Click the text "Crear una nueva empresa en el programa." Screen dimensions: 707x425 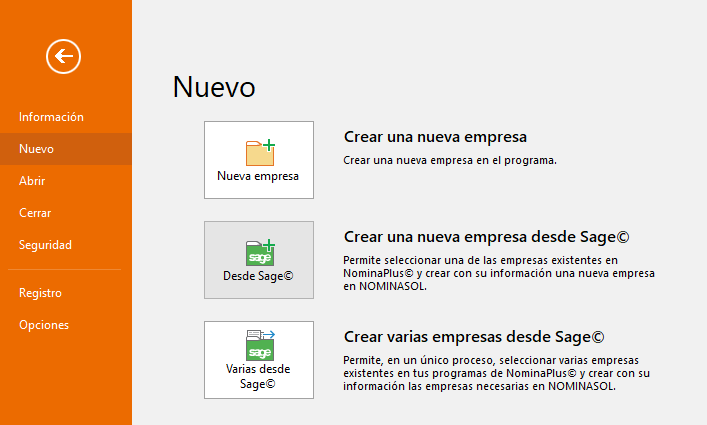(x=450, y=160)
